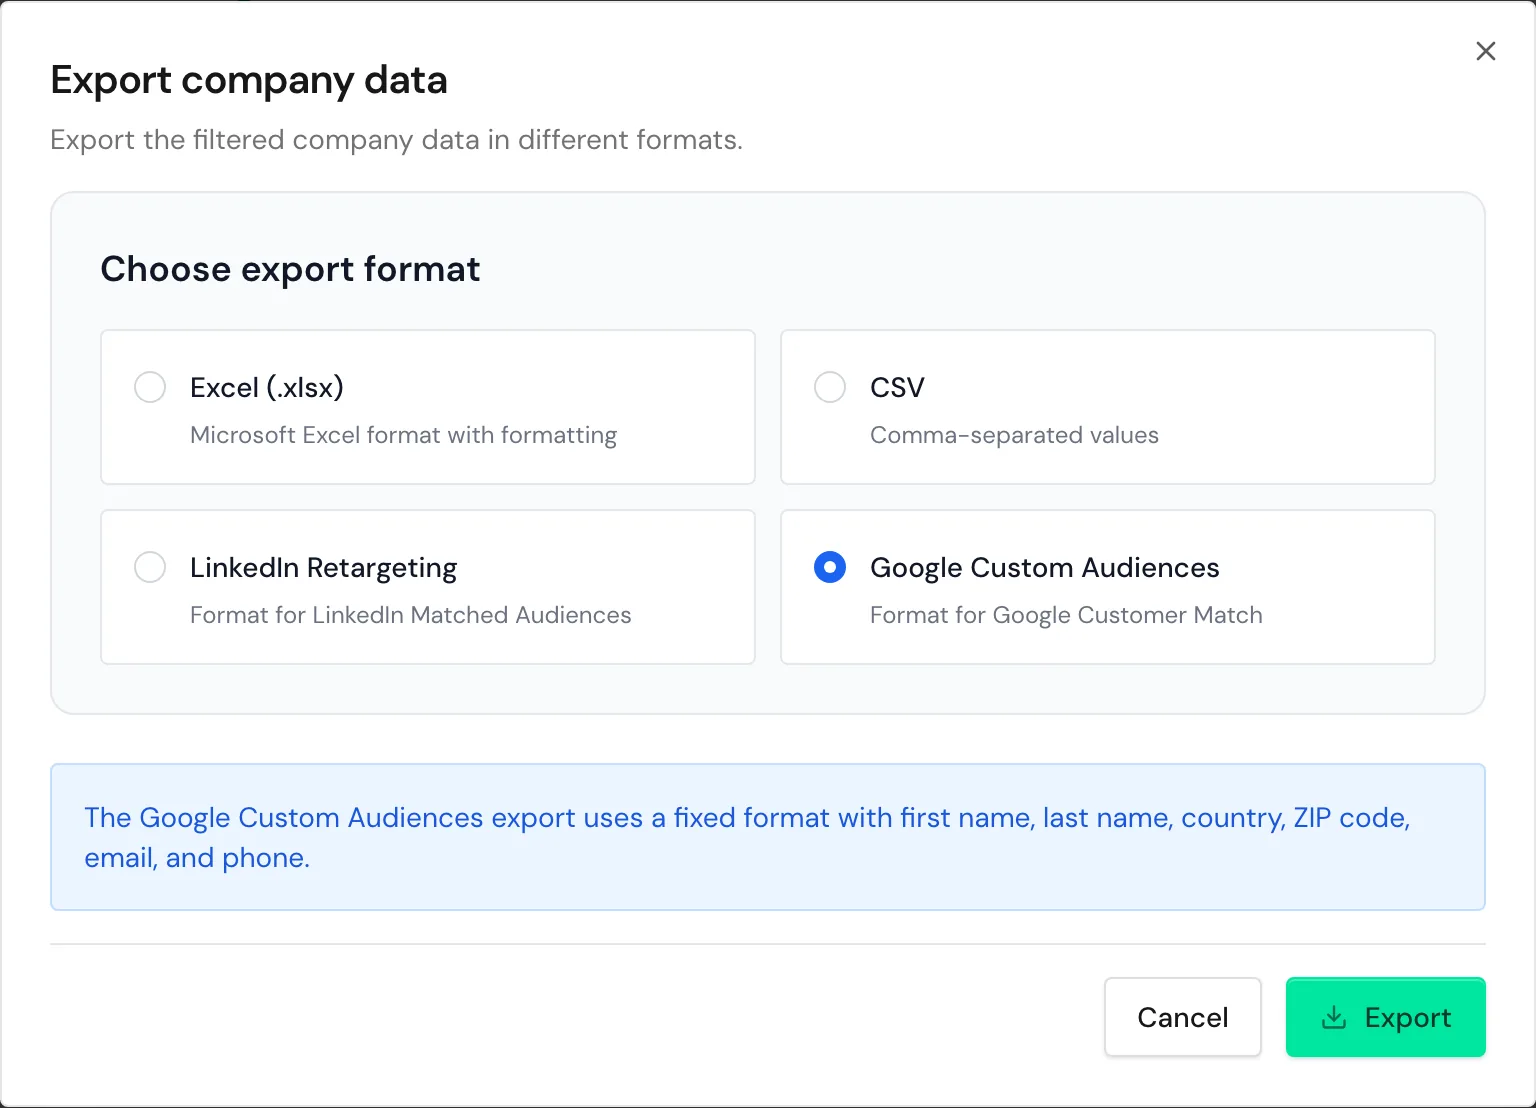Click the Export button
Viewport: 1536px width, 1108px height.
pyautogui.click(x=1386, y=1017)
